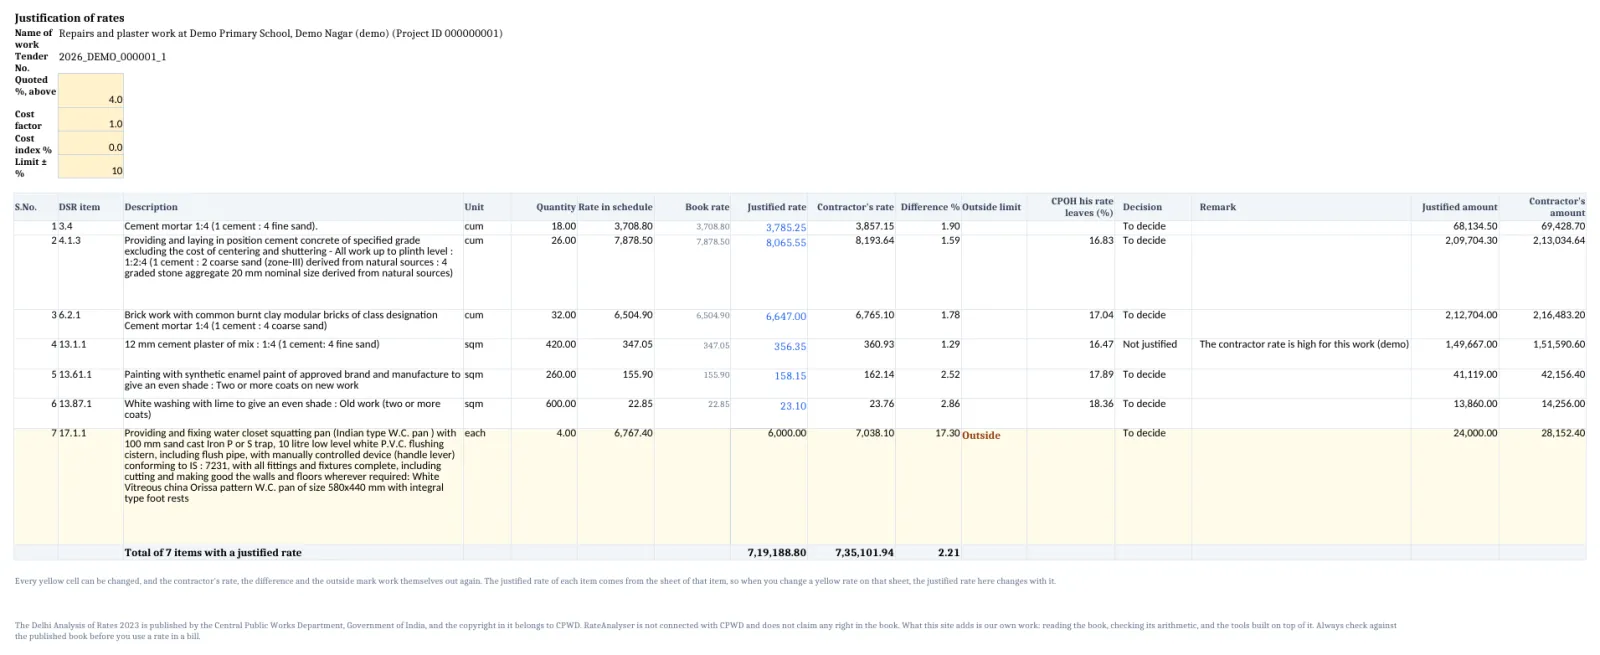
Task: Select the Rate in schedule column header
Action: click(x=615, y=207)
